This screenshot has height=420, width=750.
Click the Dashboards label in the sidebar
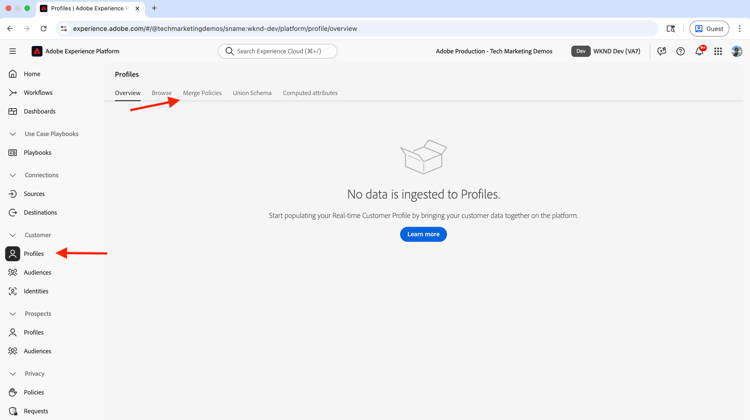click(x=40, y=111)
